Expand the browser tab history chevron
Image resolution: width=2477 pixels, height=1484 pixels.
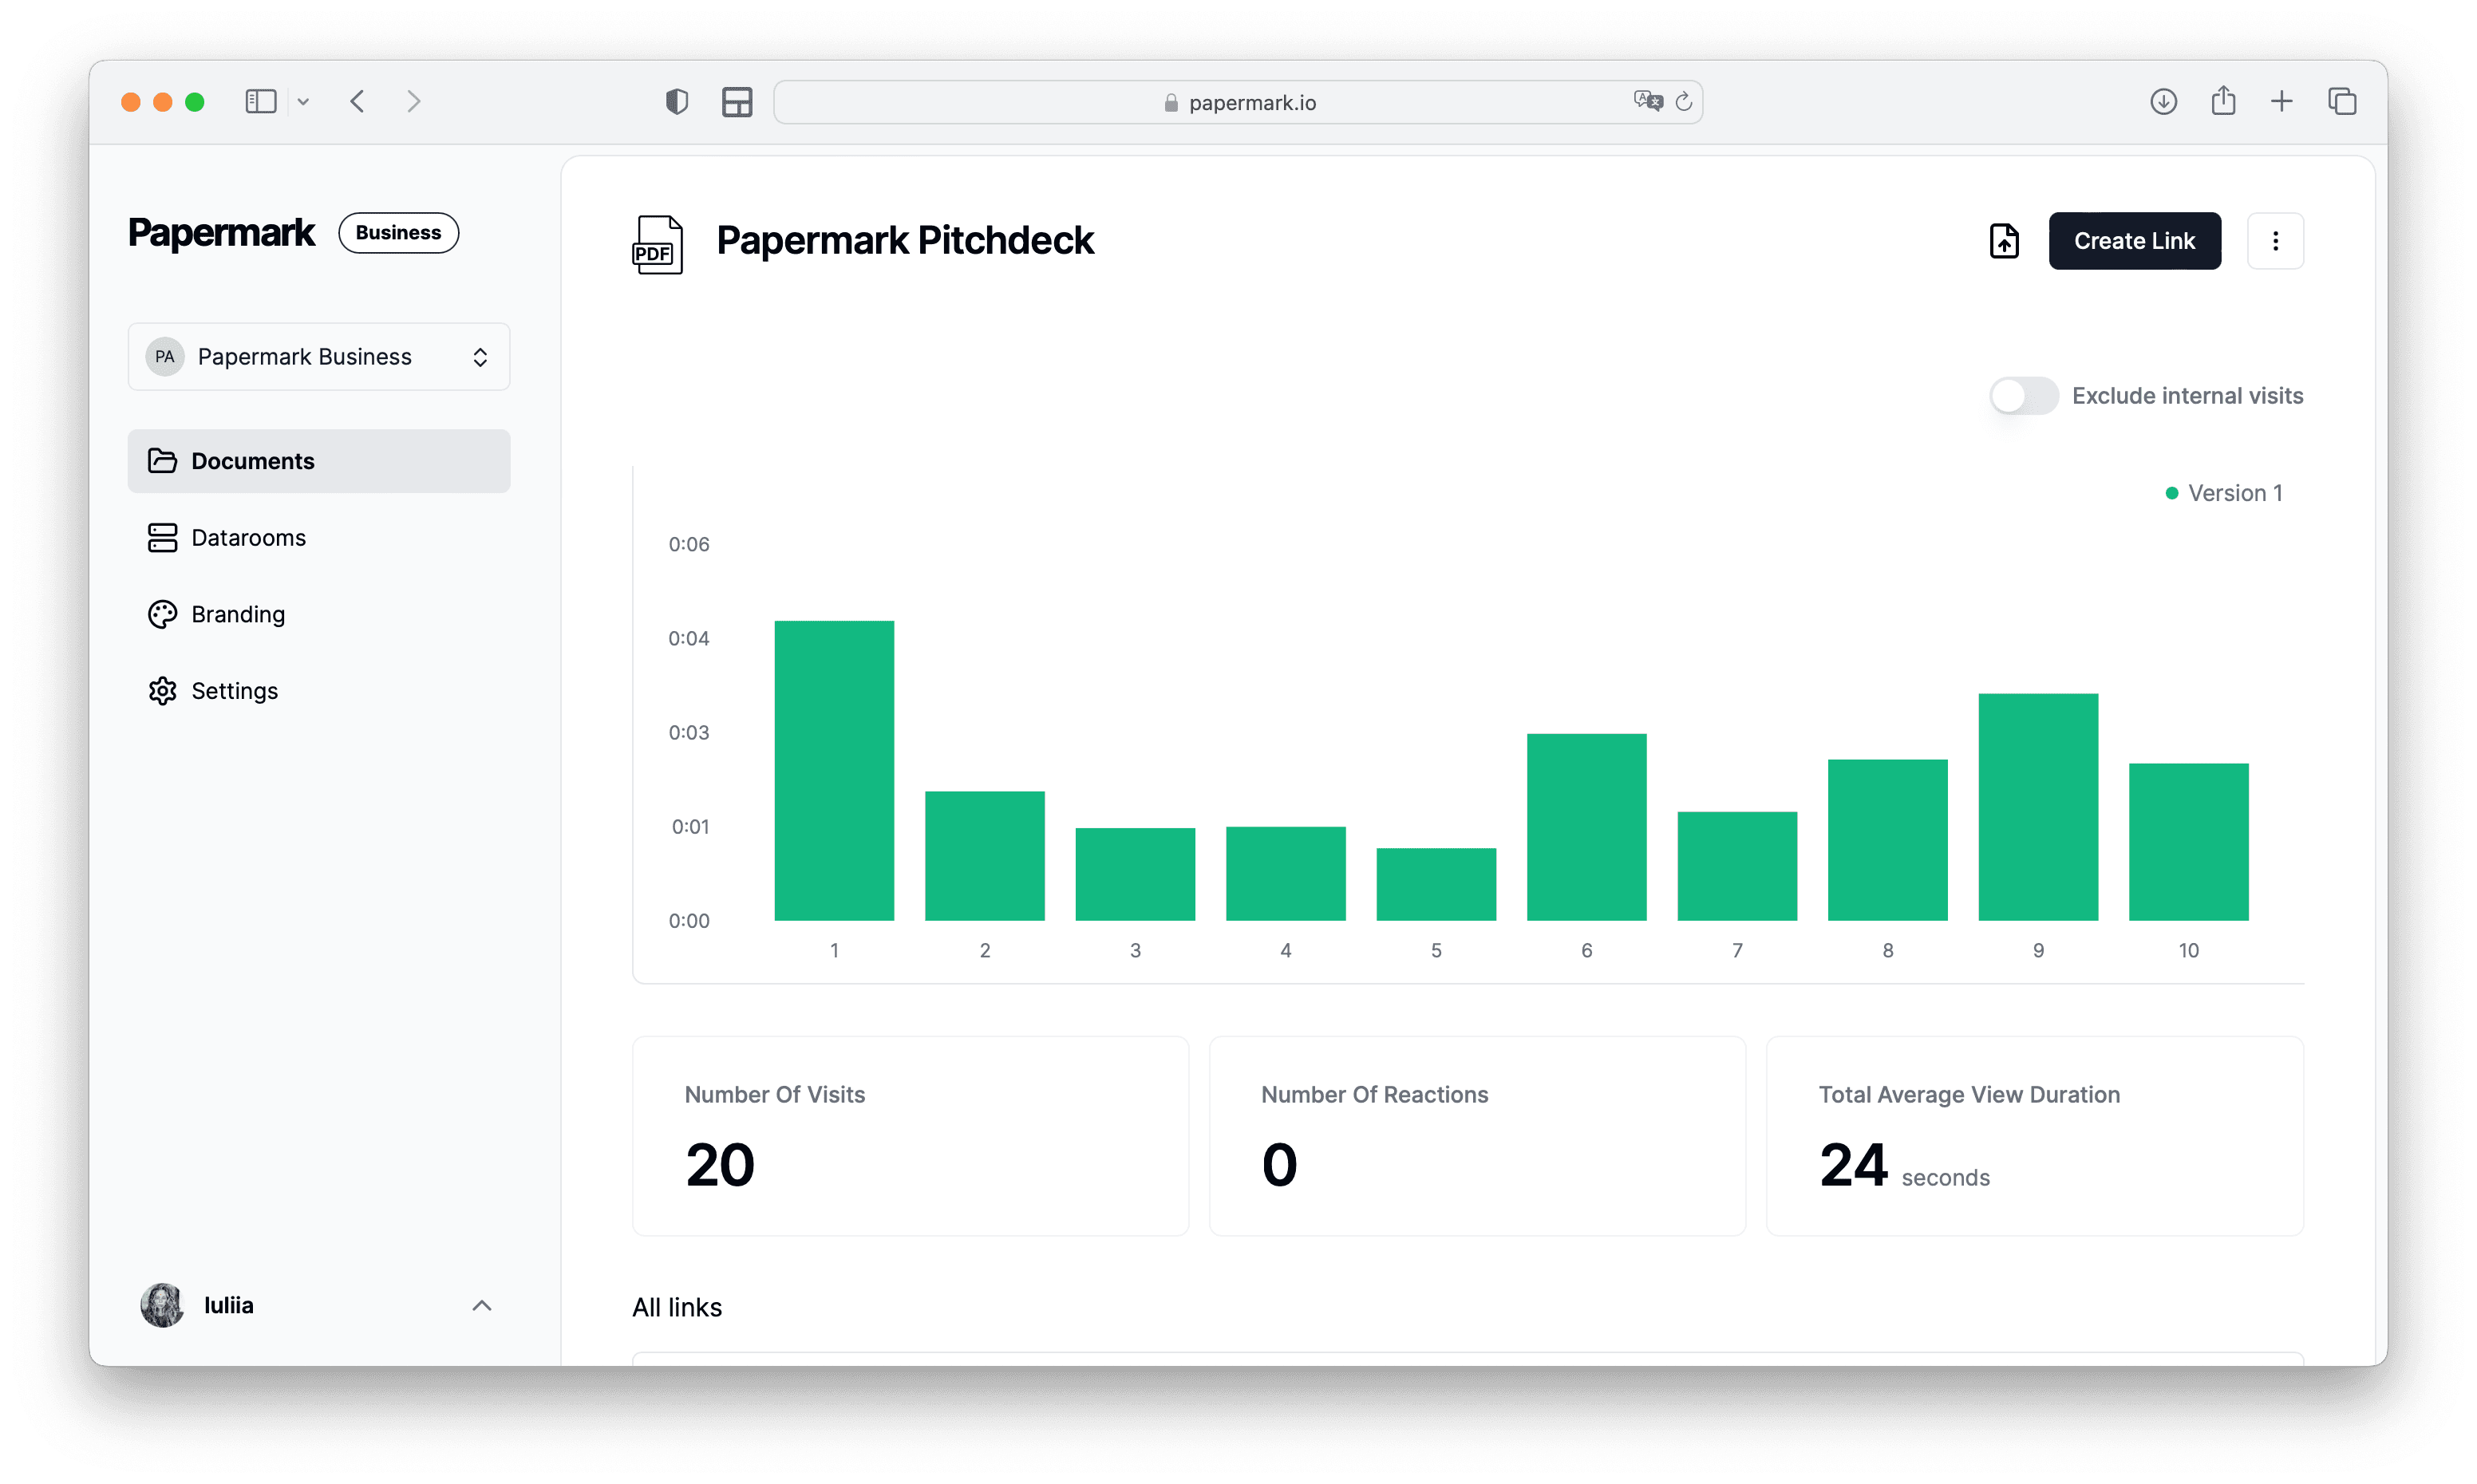coord(304,101)
